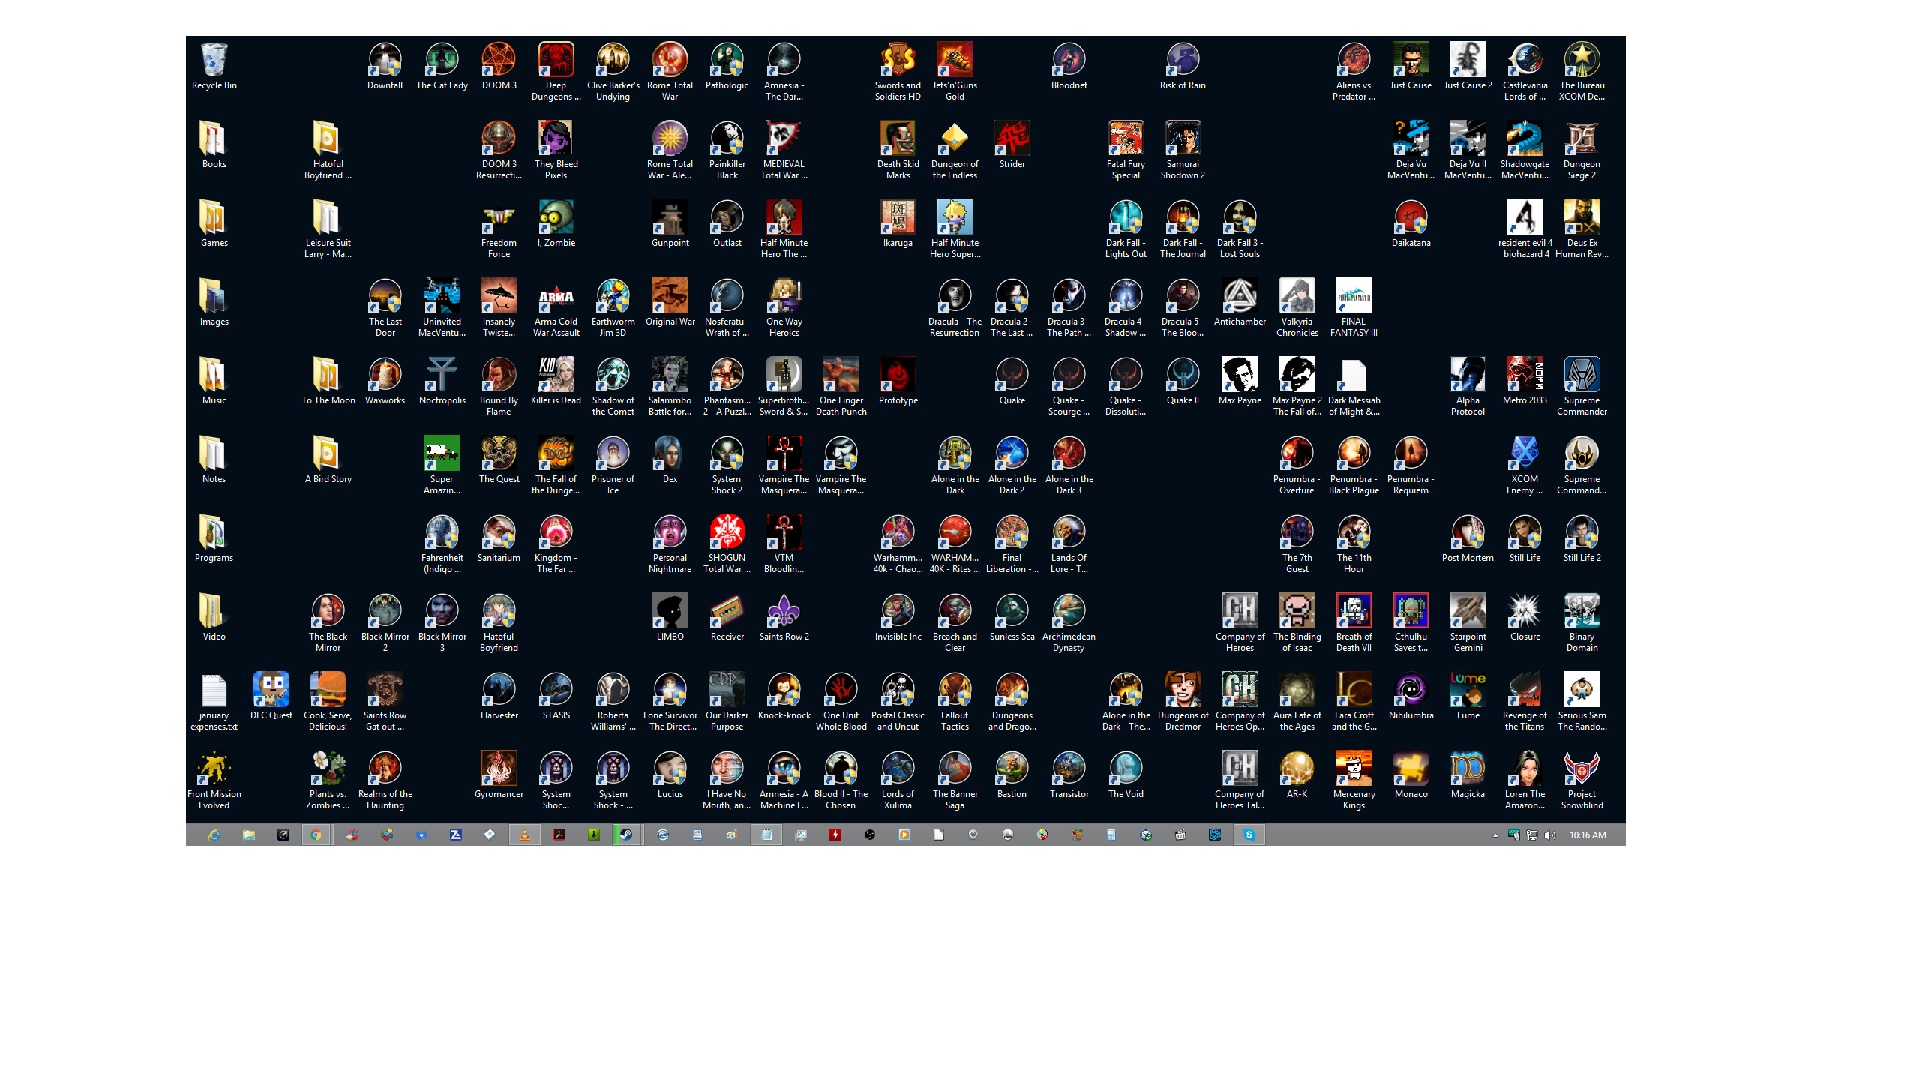The image size is (1920, 1080).
Task: Launch the Alpha Protocol shortcut
Action: coord(1468,387)
